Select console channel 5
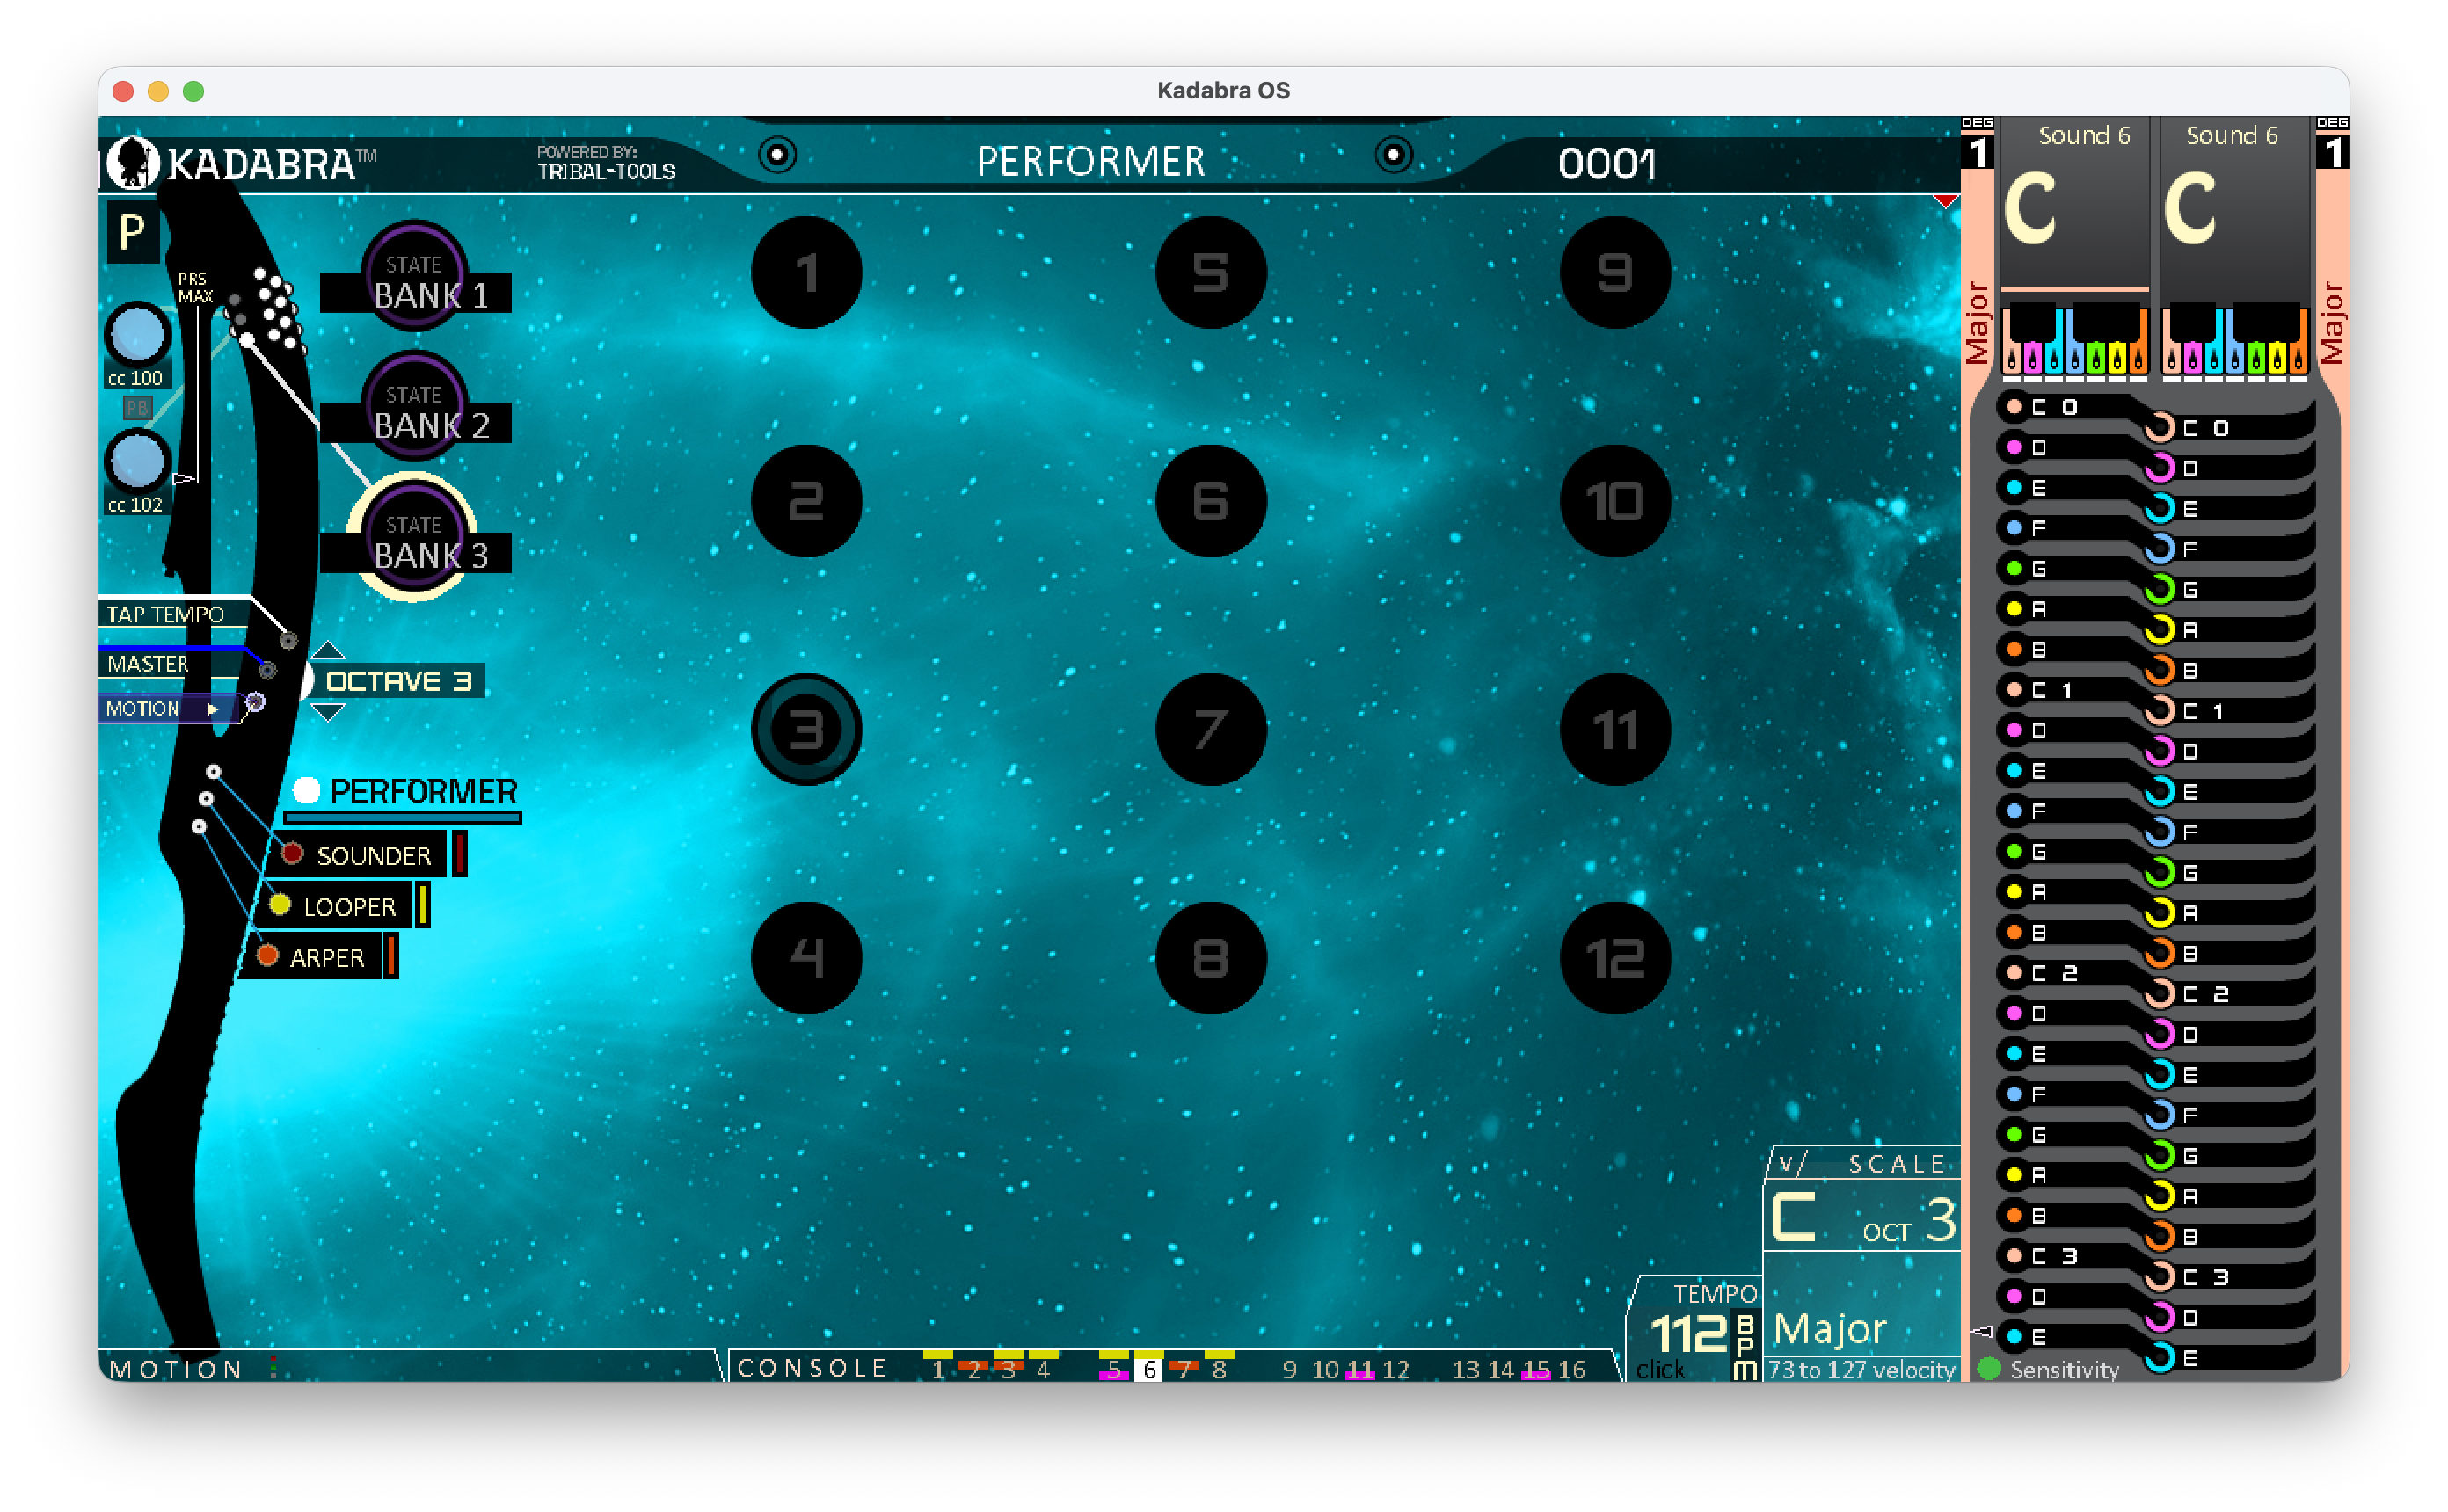This screenshot has height=1512, width=2448. 1114,1368
